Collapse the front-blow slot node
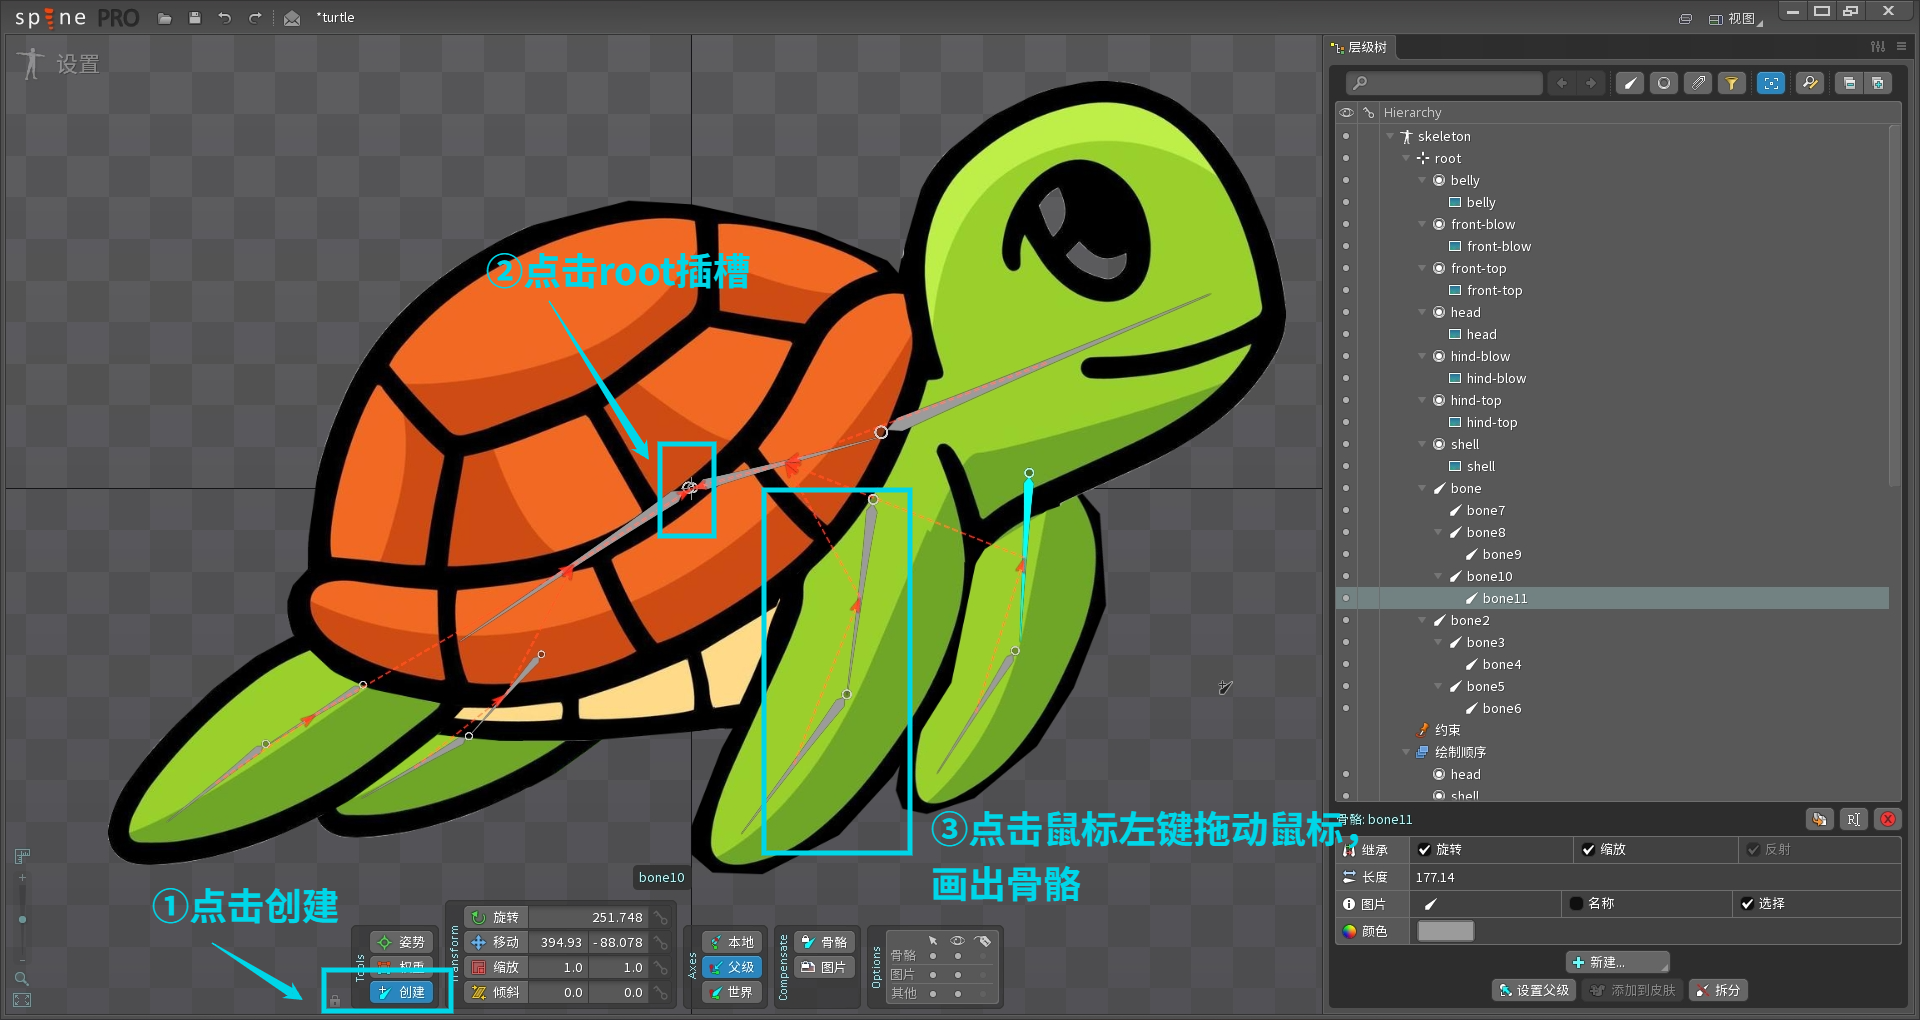1920x1020 pixels. coord(1422,224)
